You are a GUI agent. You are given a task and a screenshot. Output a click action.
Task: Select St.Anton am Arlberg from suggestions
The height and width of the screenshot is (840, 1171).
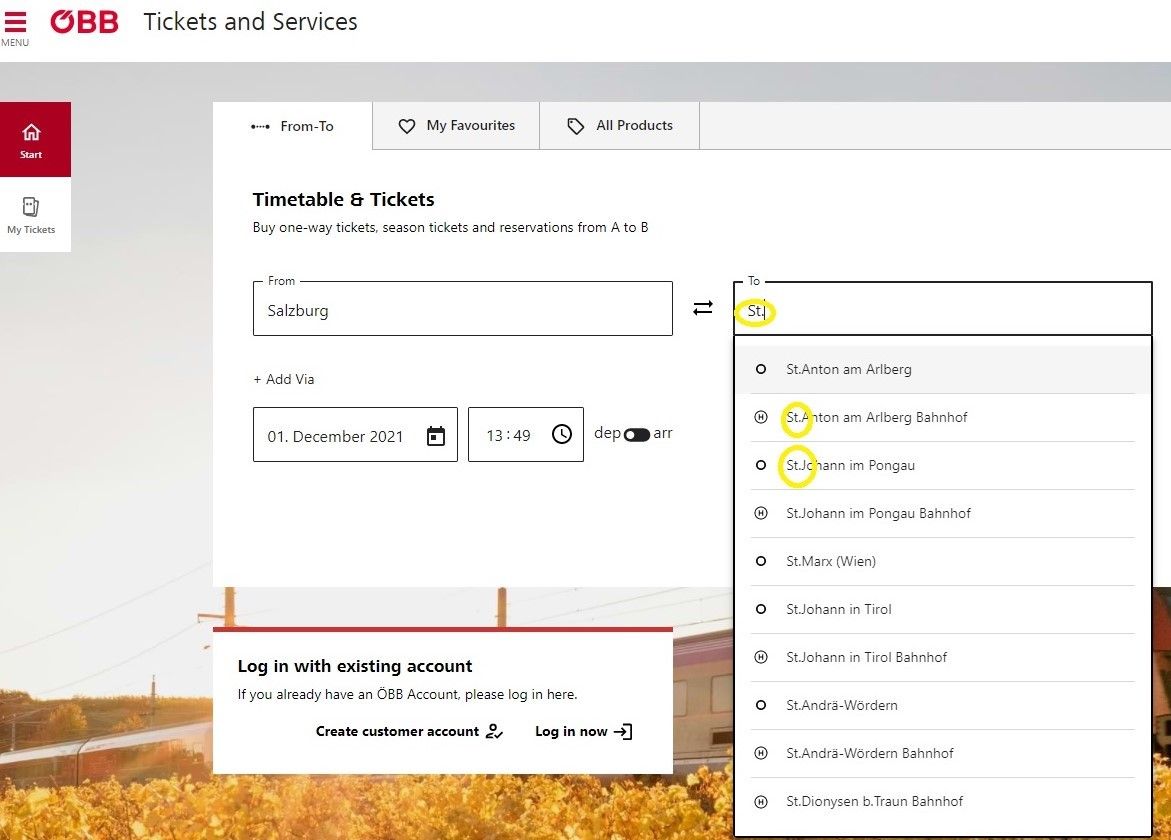point(848,369)
